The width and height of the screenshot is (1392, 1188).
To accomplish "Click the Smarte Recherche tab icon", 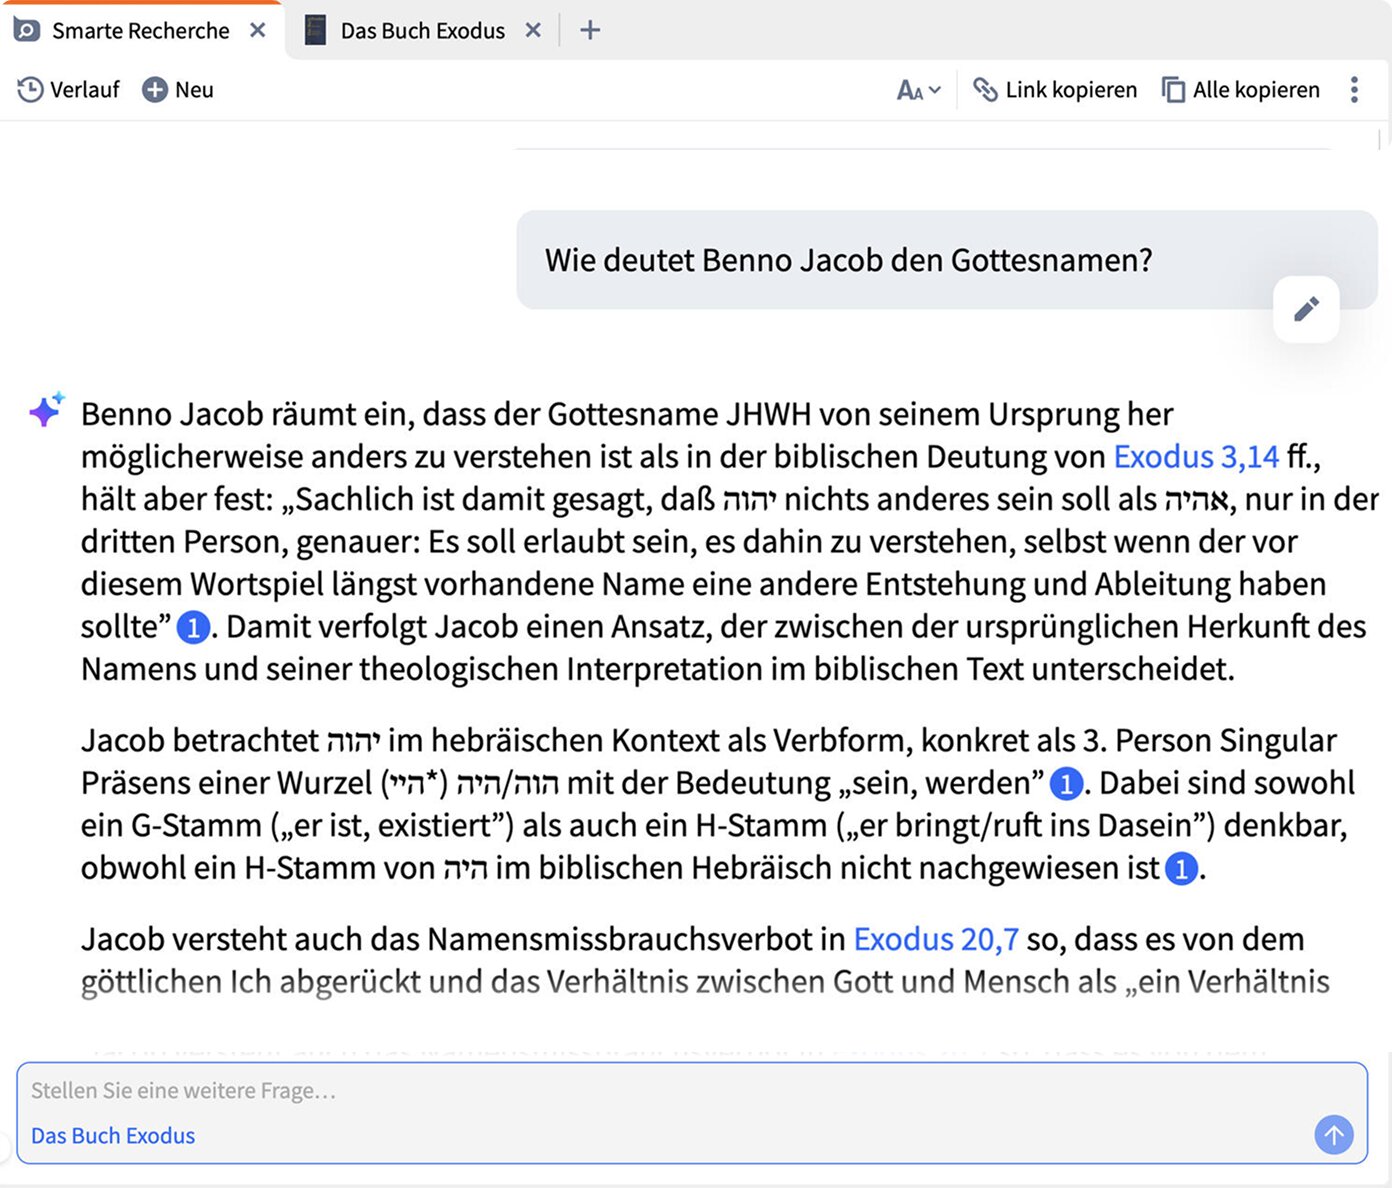I will click(26, 30).
